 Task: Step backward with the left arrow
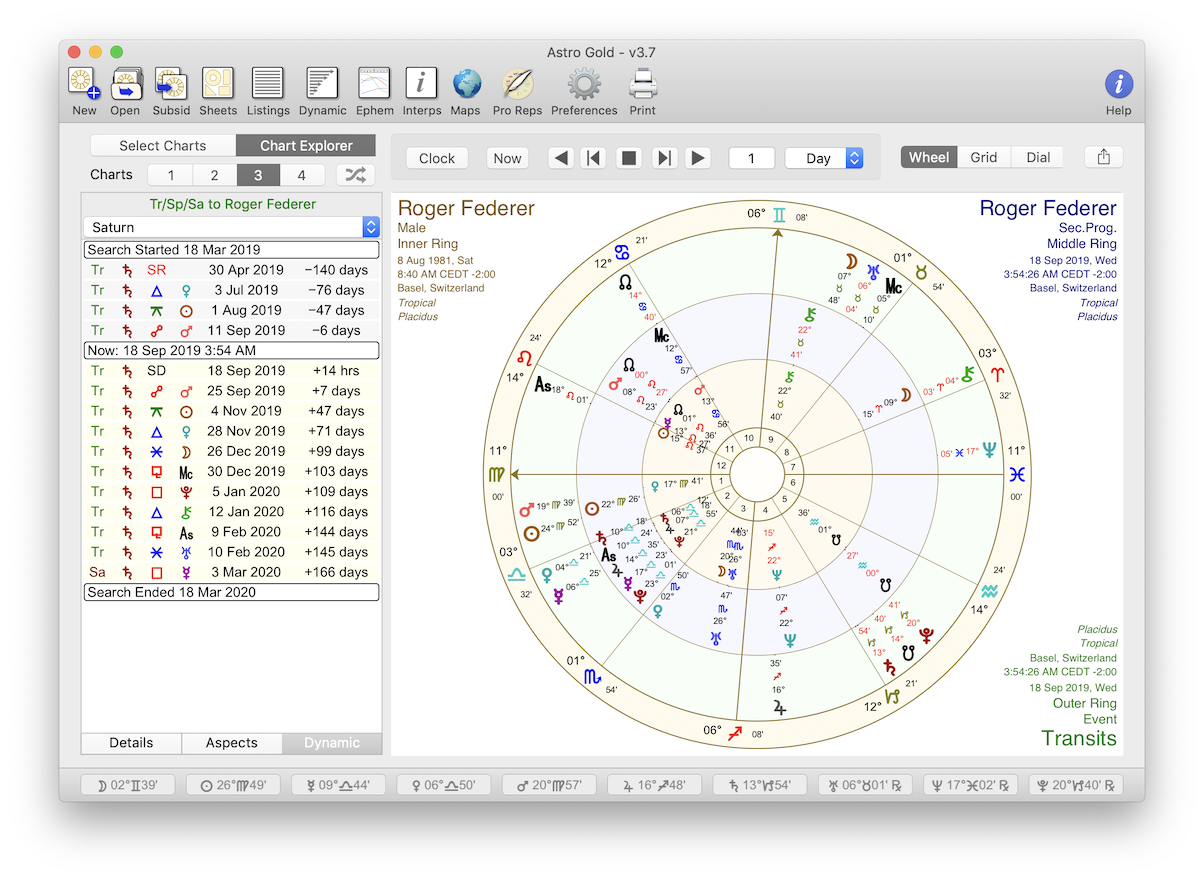[x=561, y=158]
